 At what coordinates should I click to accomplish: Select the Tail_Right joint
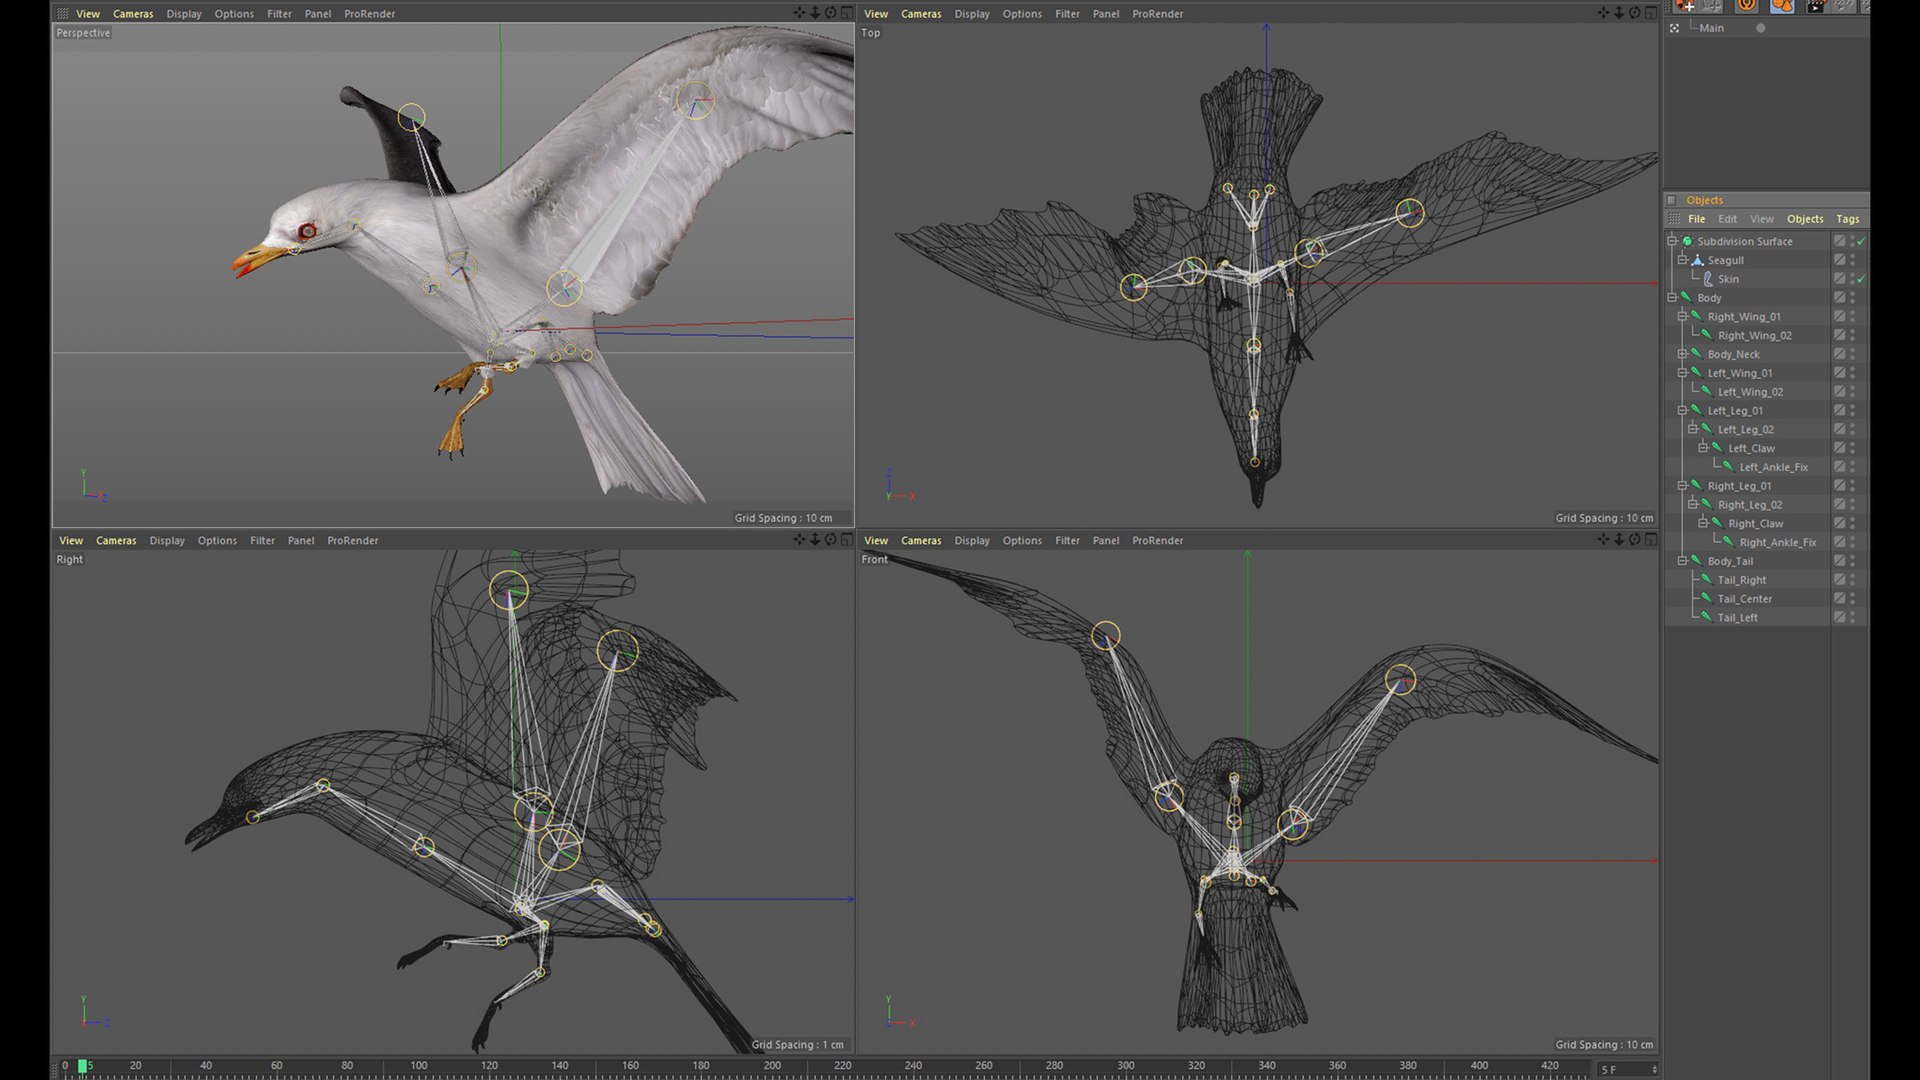point(1741,580)
